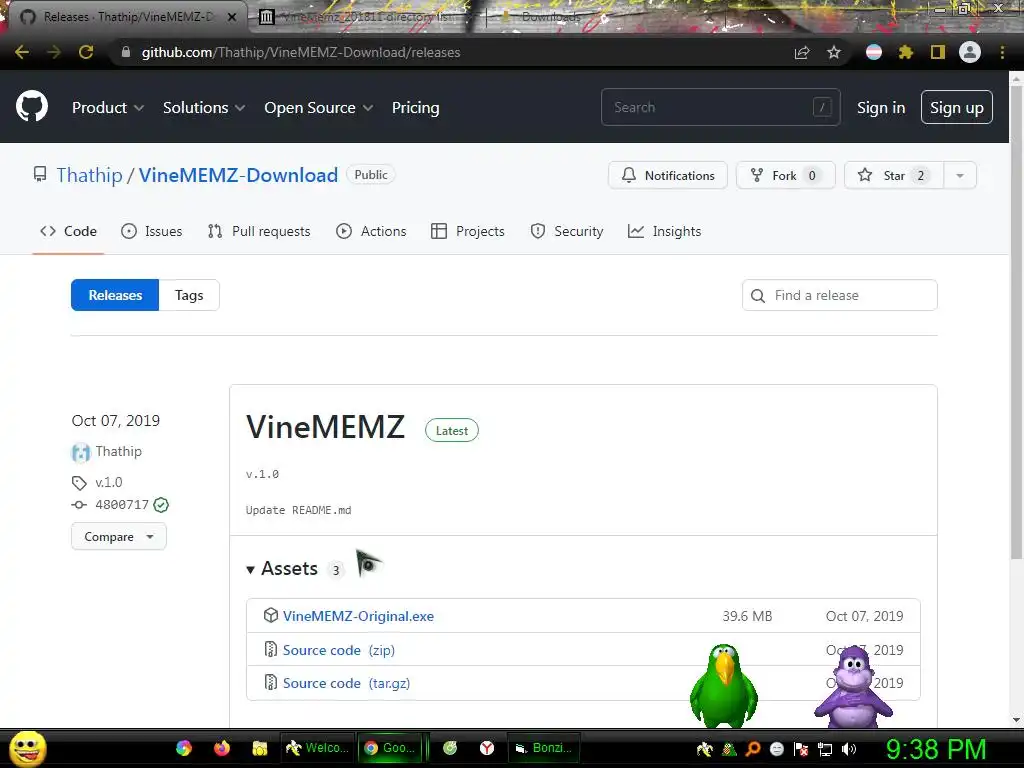Reload the page with refresh icon
1024x768 pixels.
[86, 52]
